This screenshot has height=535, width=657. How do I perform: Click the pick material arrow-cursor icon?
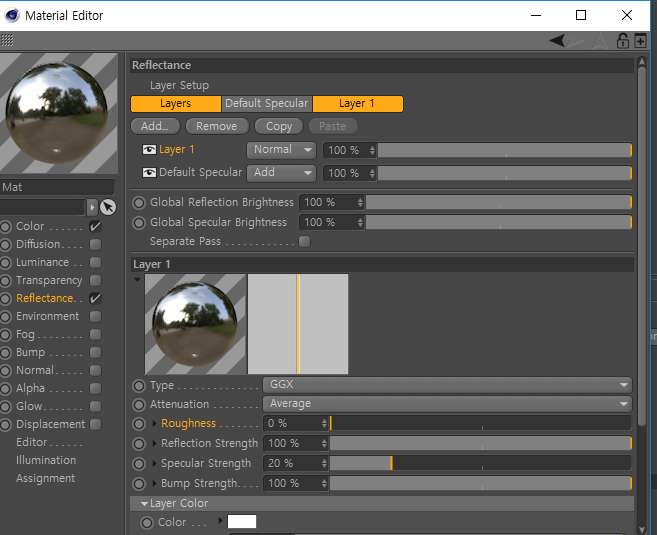(108, 207)
